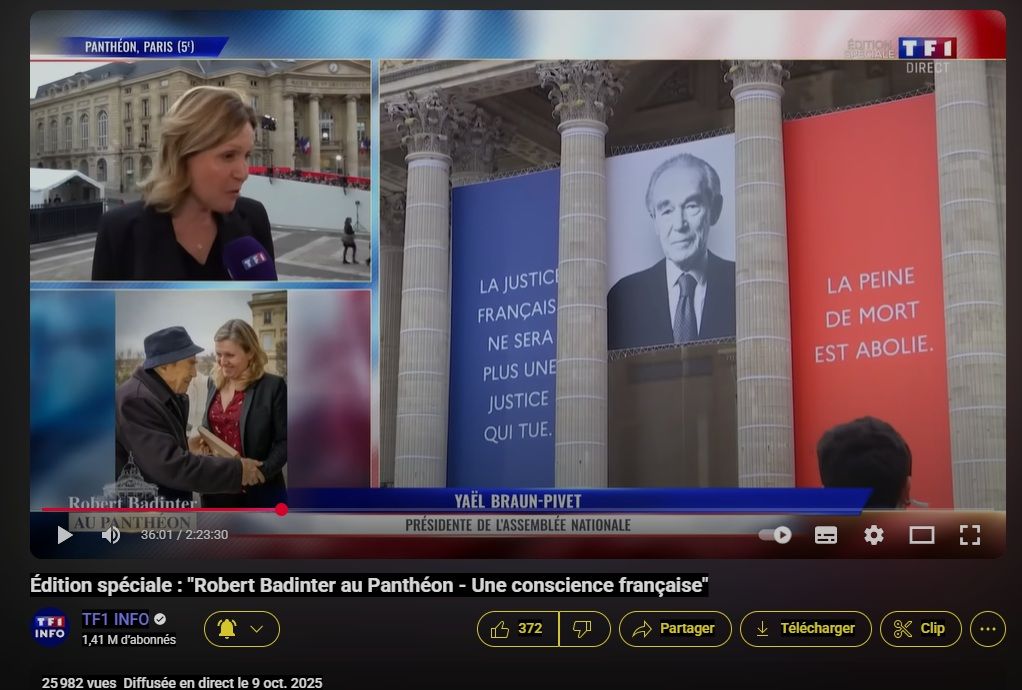1022x690 pixels.
Task: Open the TF1 INFO channel avatar
Action: 50,628
